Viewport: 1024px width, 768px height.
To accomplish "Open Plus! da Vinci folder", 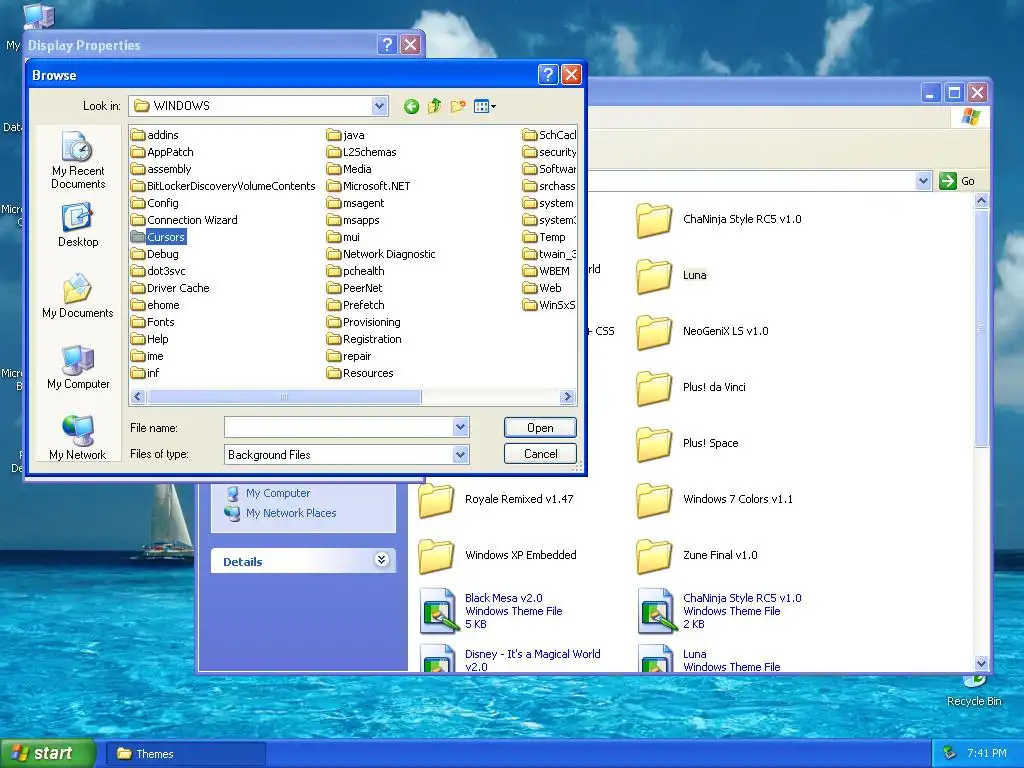I will point(690,387).
